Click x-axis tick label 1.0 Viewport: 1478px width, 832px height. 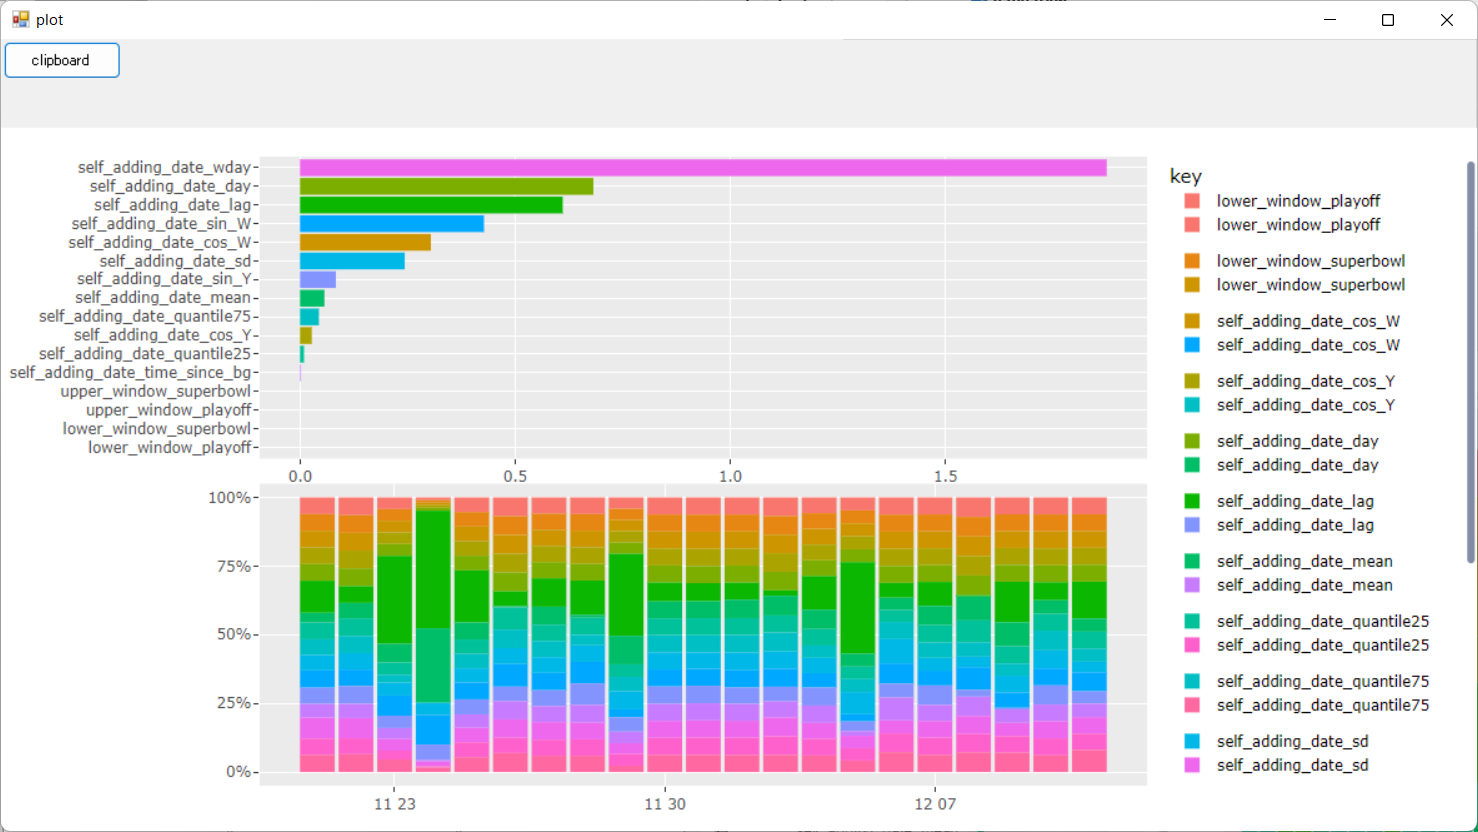click(730, 477)
